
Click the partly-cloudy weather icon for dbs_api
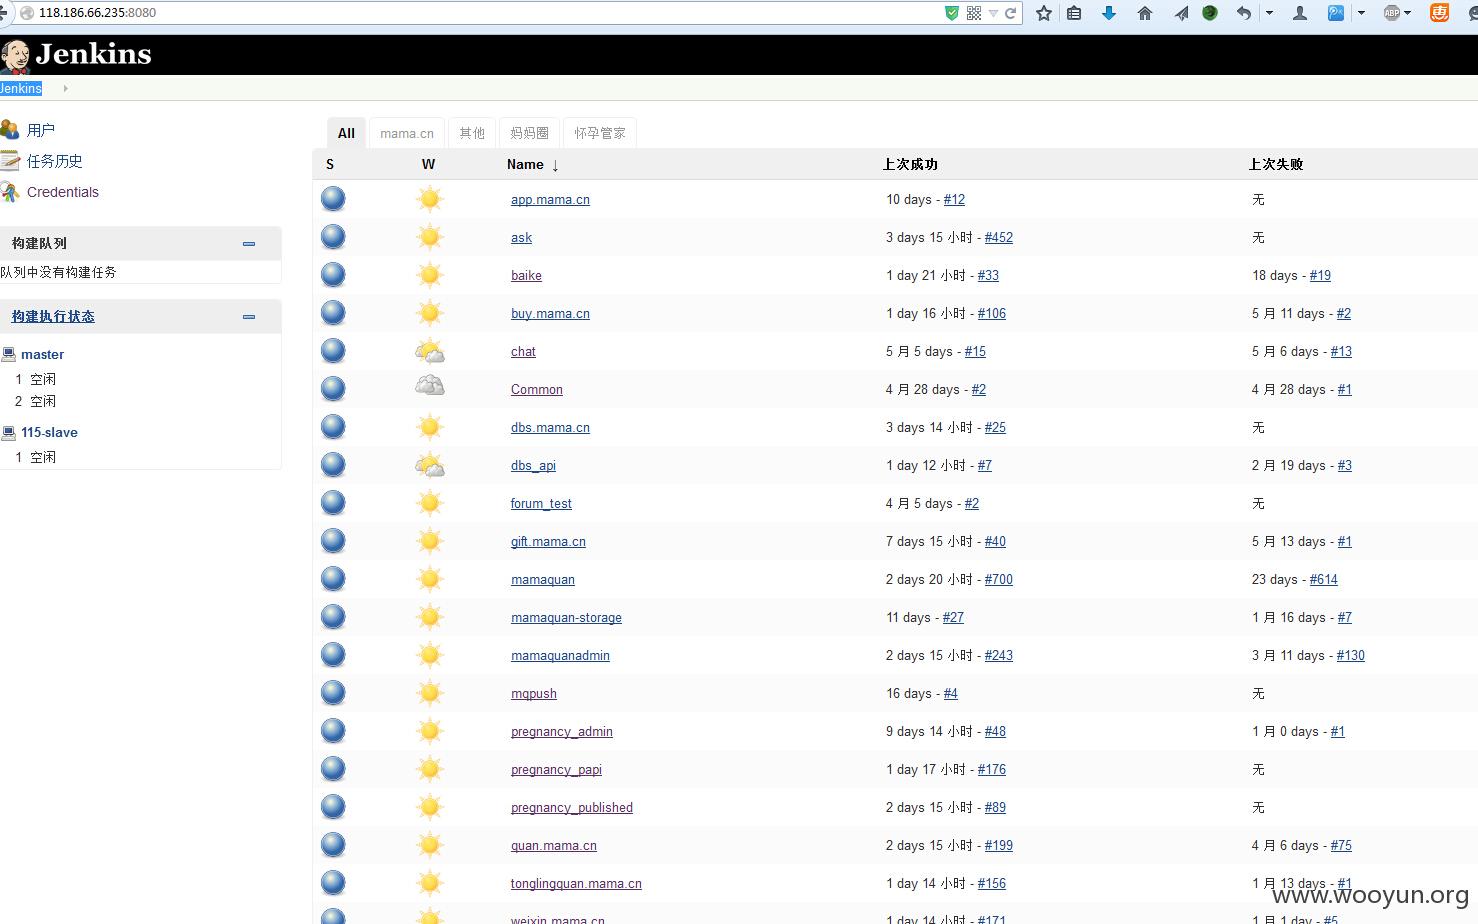click(430, 465)
